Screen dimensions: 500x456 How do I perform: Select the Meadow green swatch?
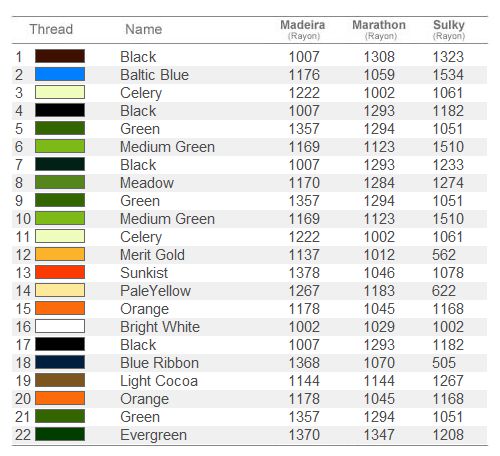click(60, 182)
